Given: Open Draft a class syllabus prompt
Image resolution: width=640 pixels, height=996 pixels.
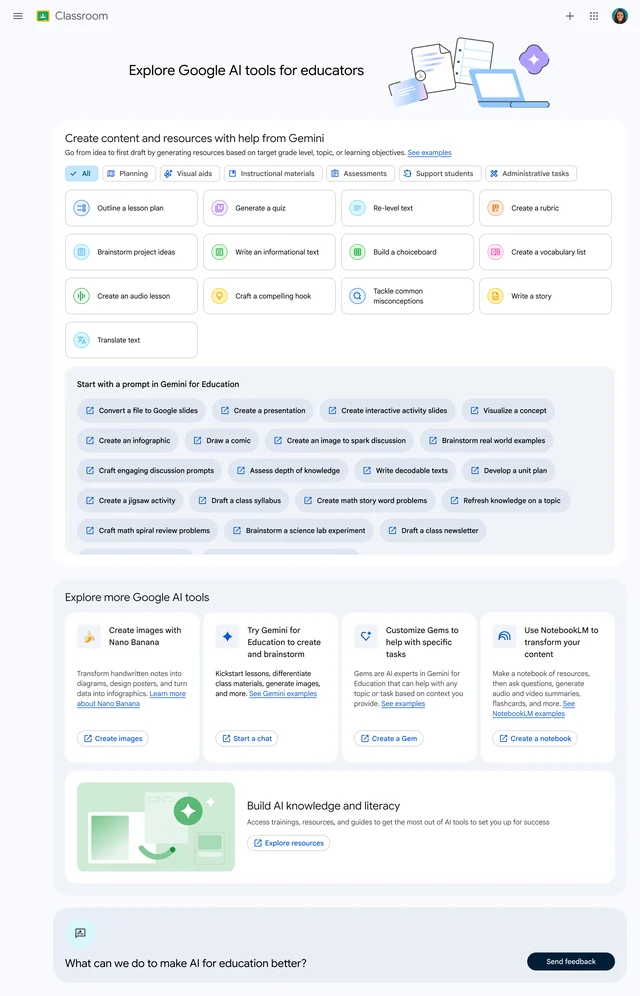Looking at the screenshot, I should click(239, 501).
